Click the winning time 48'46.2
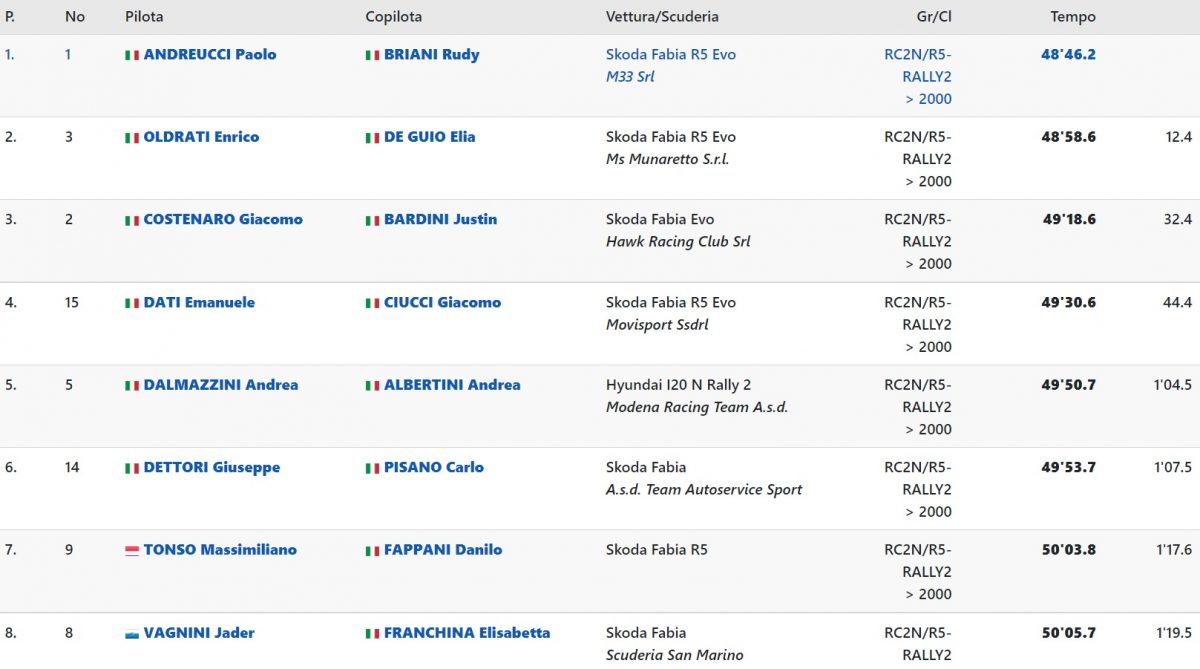Image resolution: width=1200 pixels, height=669 pixels. click(x=1068, y=55)
